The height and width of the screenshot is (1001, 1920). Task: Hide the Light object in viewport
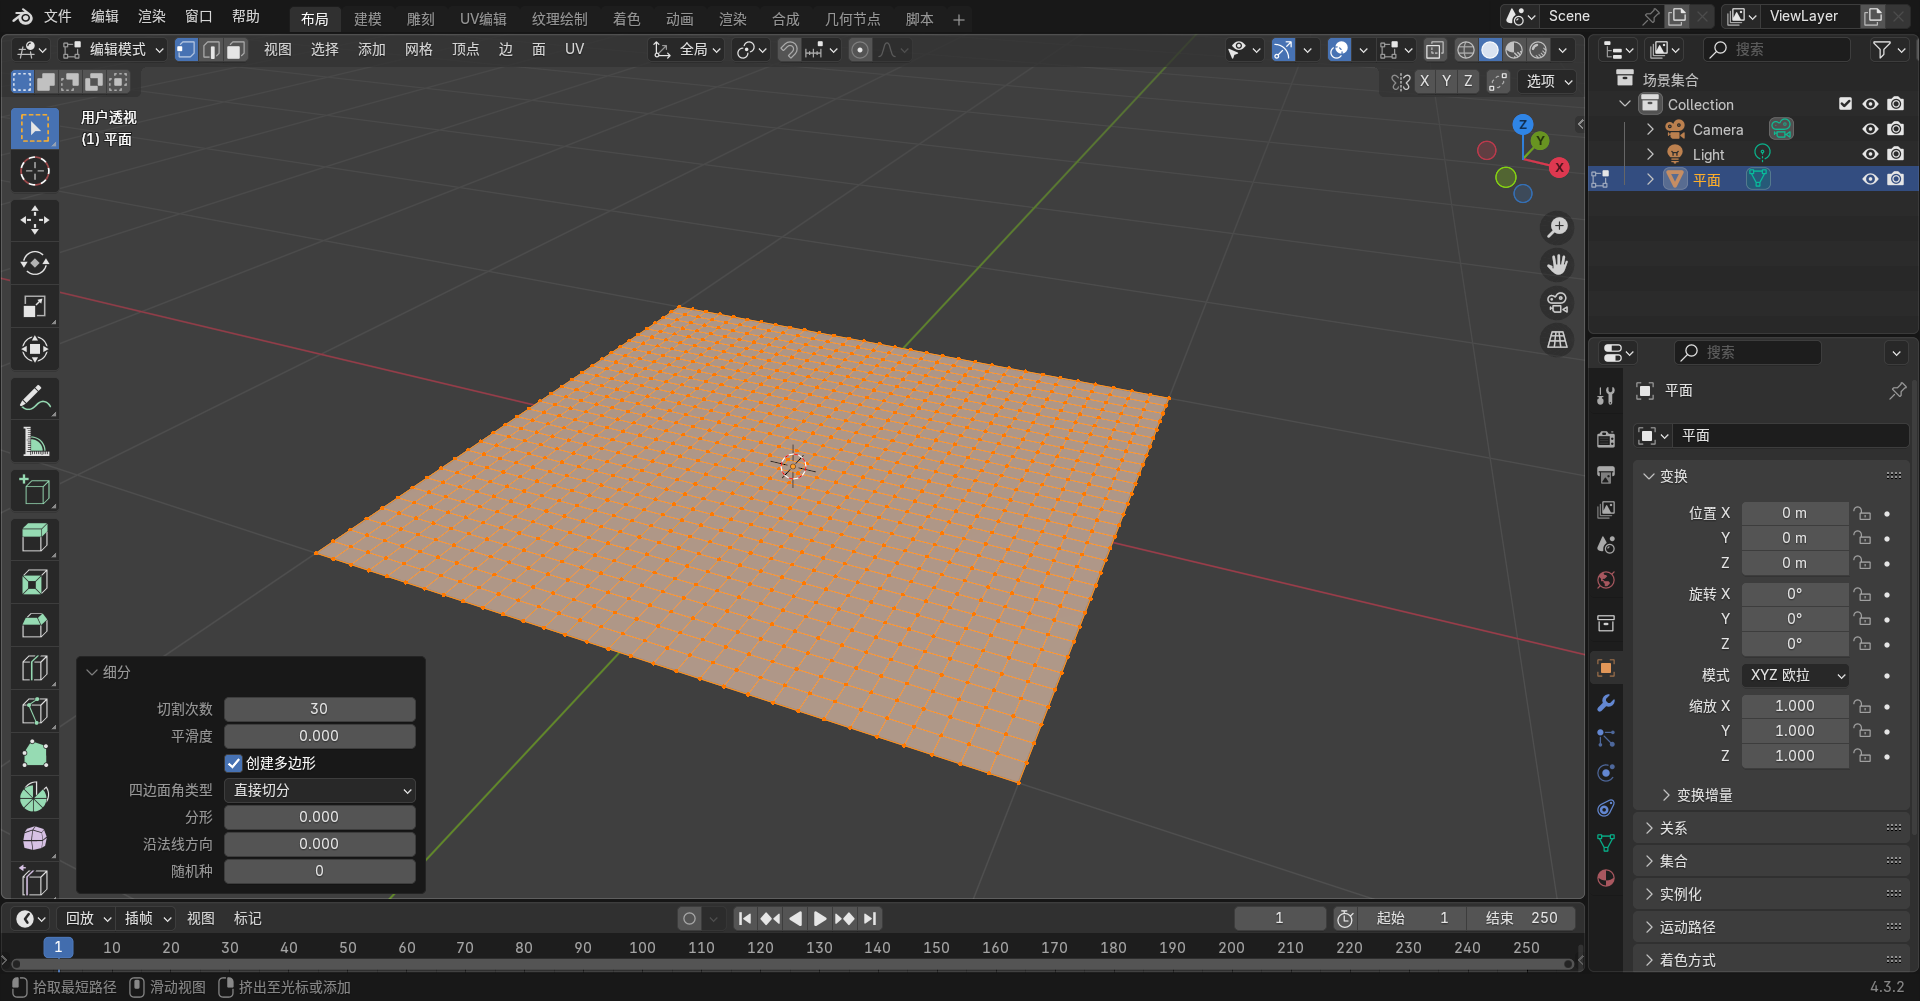pyautogui.click(x=1869, y=154)
